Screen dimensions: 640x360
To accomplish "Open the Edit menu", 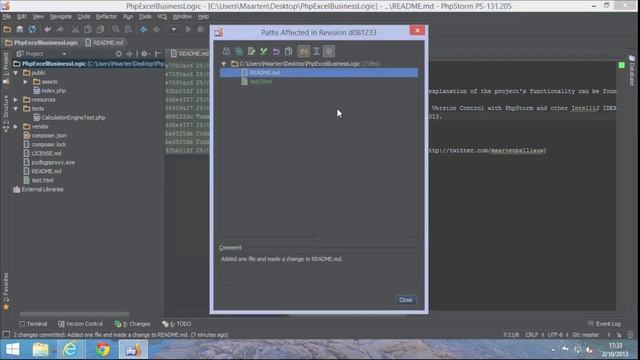I will tap(22, 17).
